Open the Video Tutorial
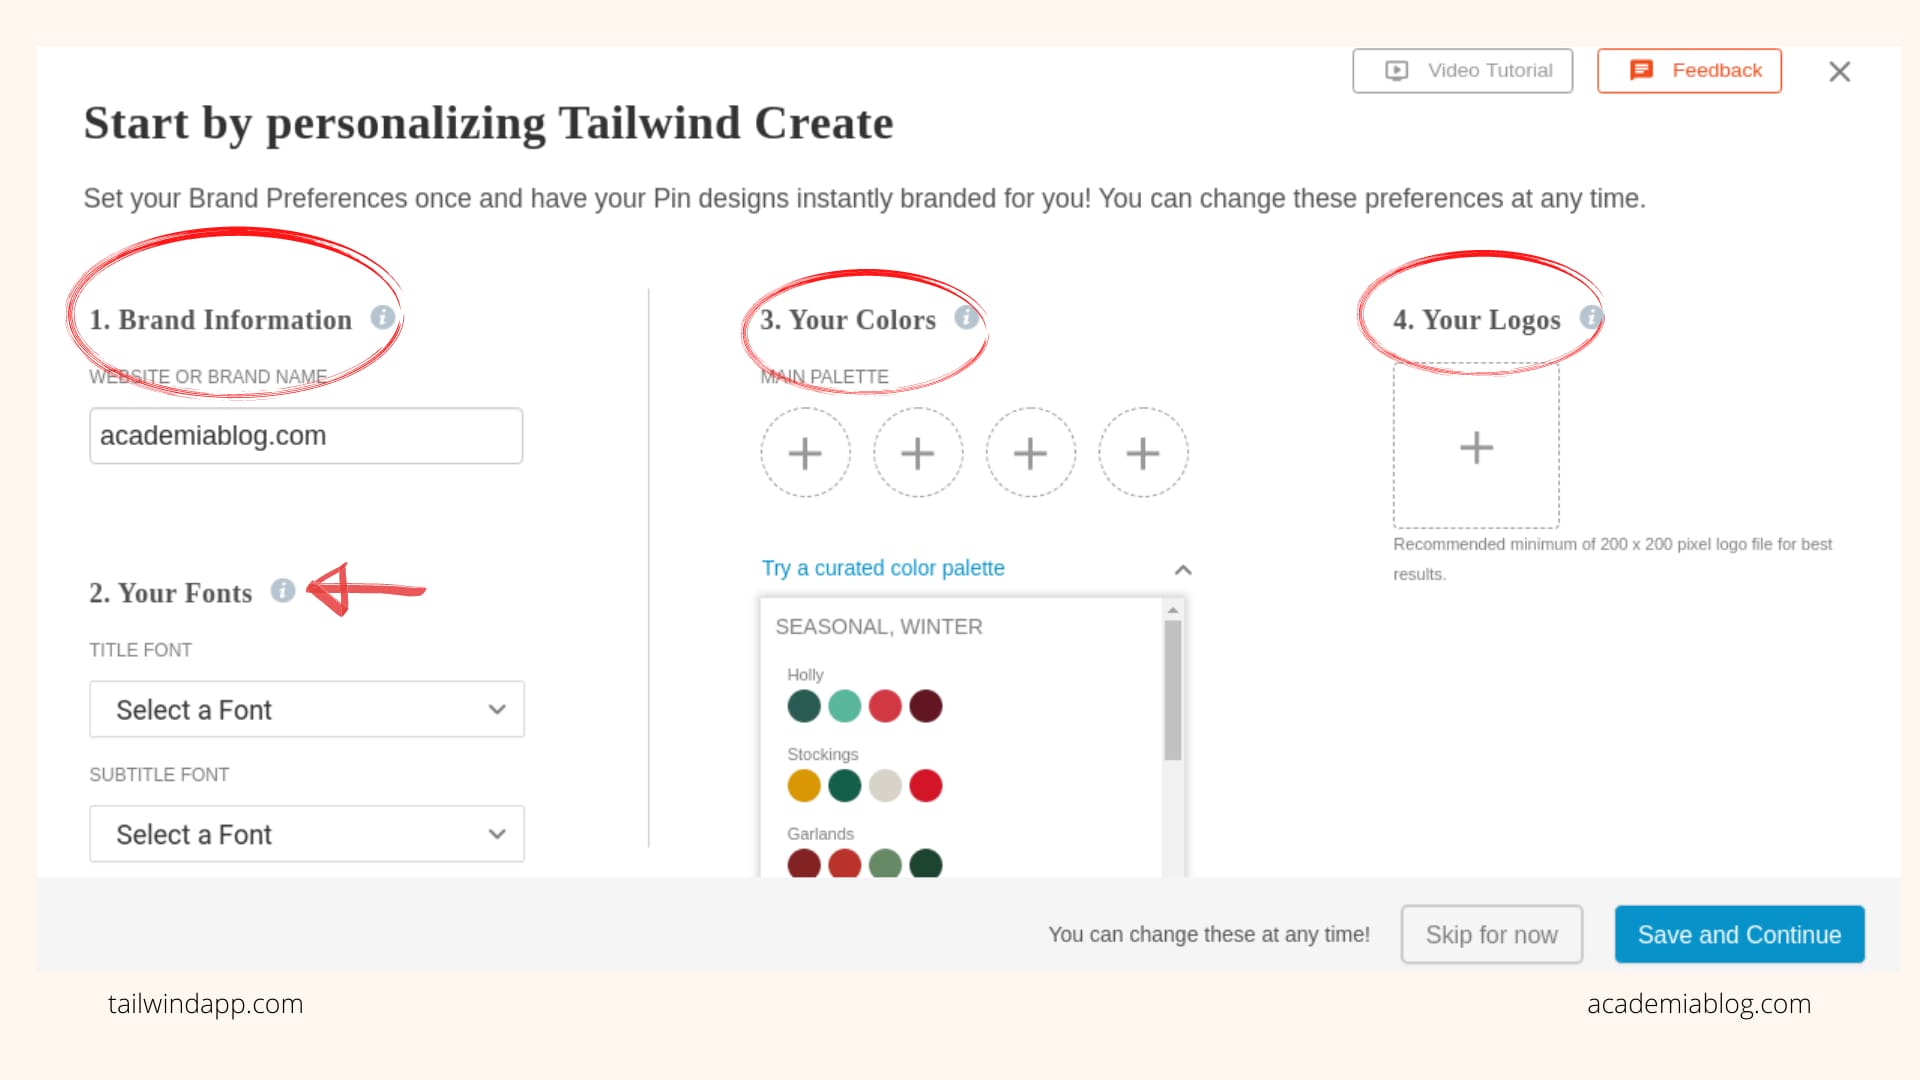Screen dimensions: 1920x1080 1462,71
